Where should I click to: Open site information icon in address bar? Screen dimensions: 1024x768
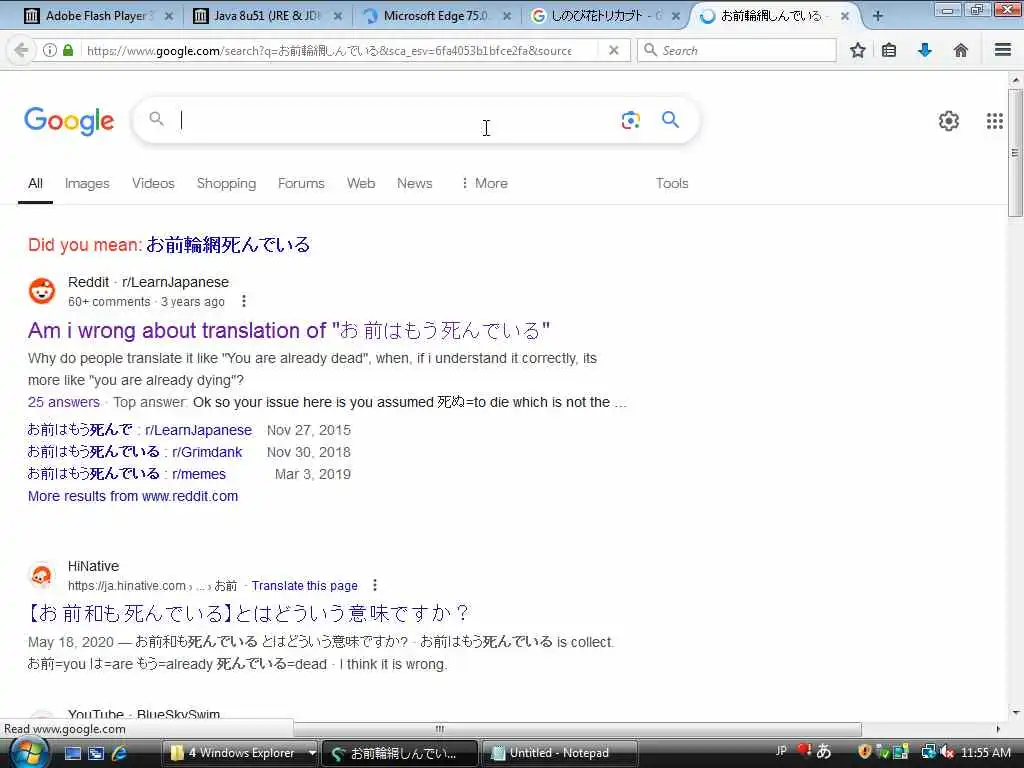pos(50,50)
